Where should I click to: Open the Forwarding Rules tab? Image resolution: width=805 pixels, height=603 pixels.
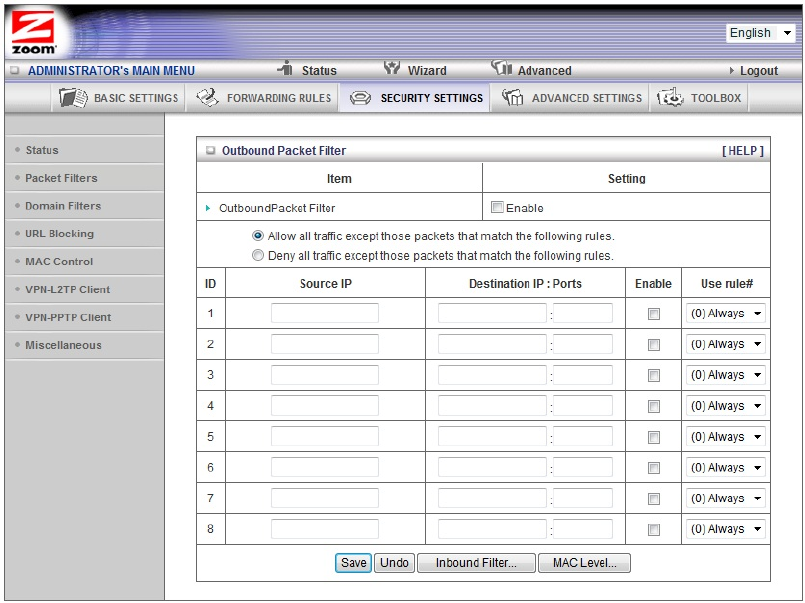262,98
